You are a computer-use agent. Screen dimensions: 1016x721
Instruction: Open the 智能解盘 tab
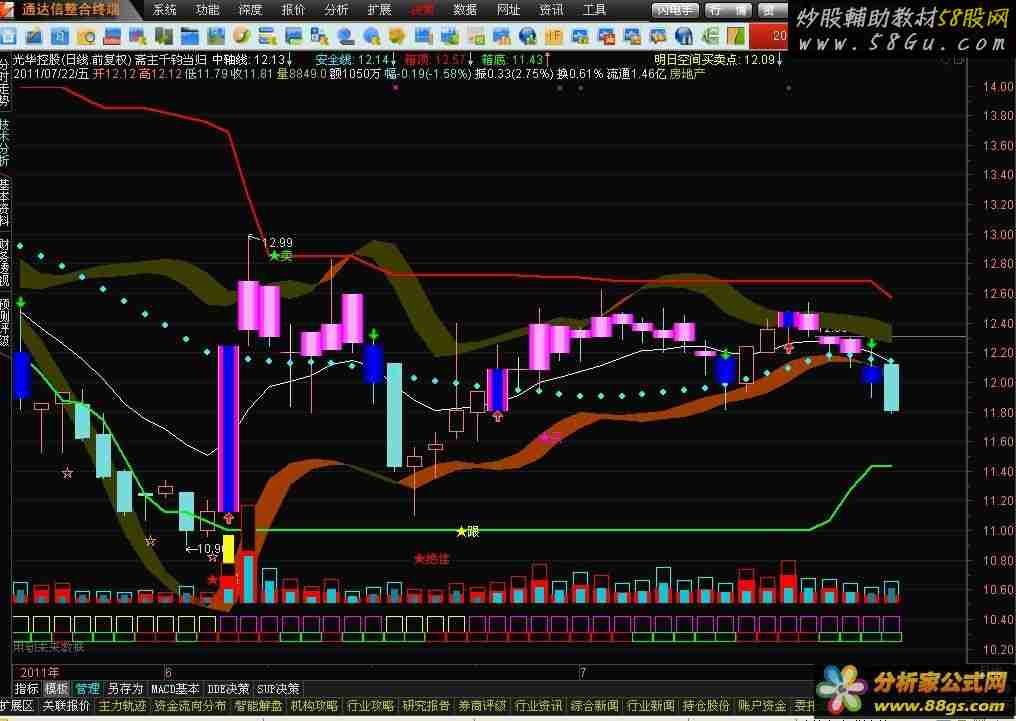tap(259, 705)
